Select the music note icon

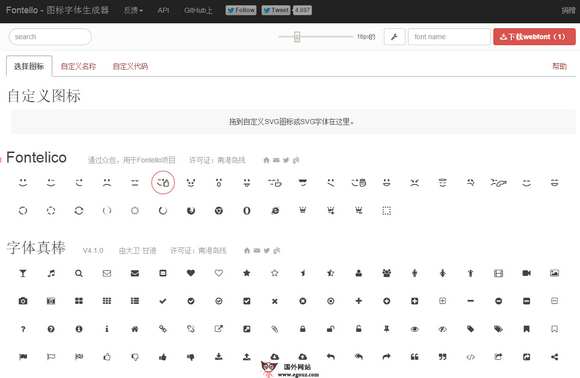(51, 273)
